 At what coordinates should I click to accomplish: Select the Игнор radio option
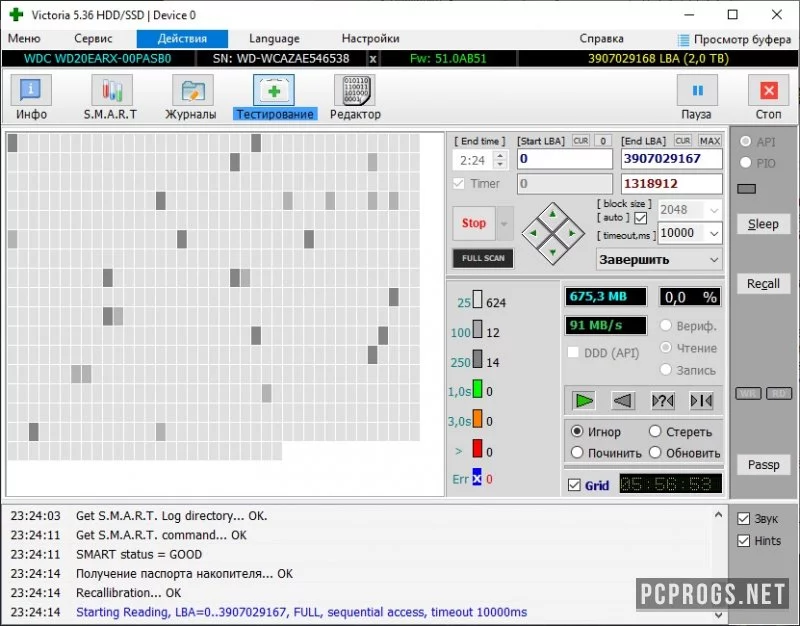coord(577,432)
